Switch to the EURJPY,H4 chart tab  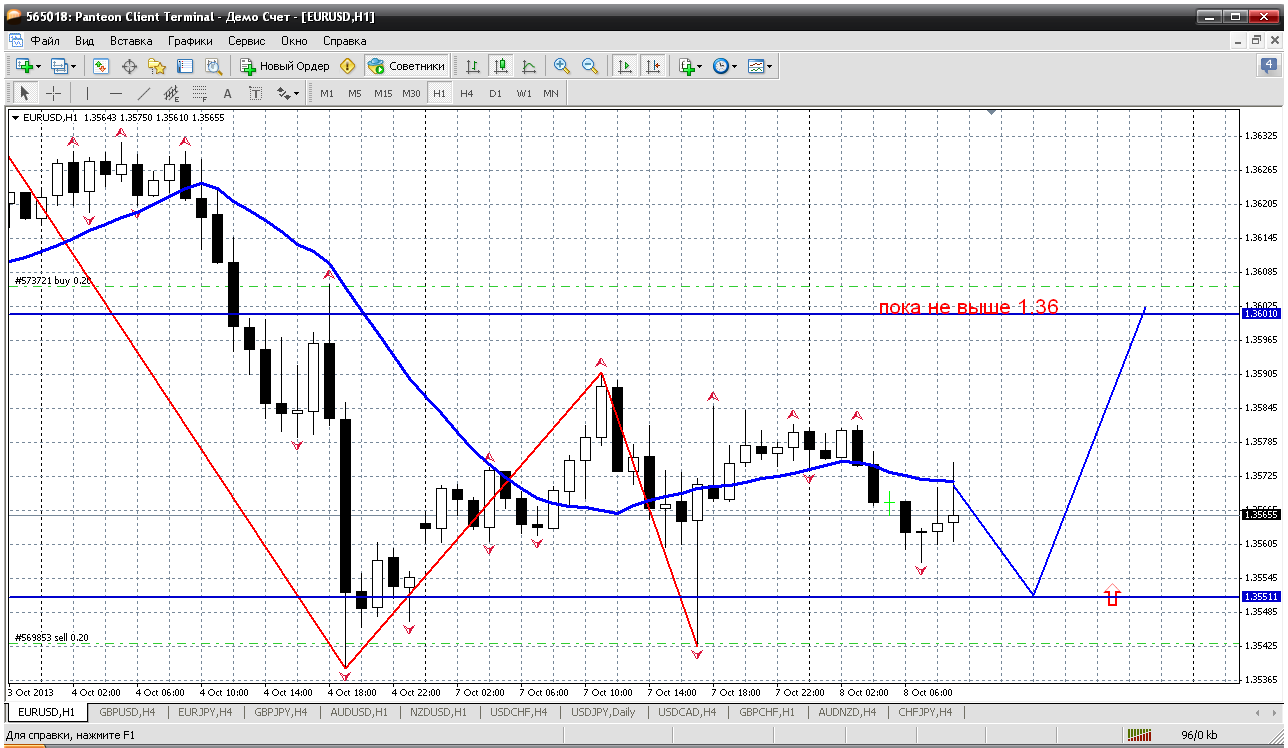[205, 712]
